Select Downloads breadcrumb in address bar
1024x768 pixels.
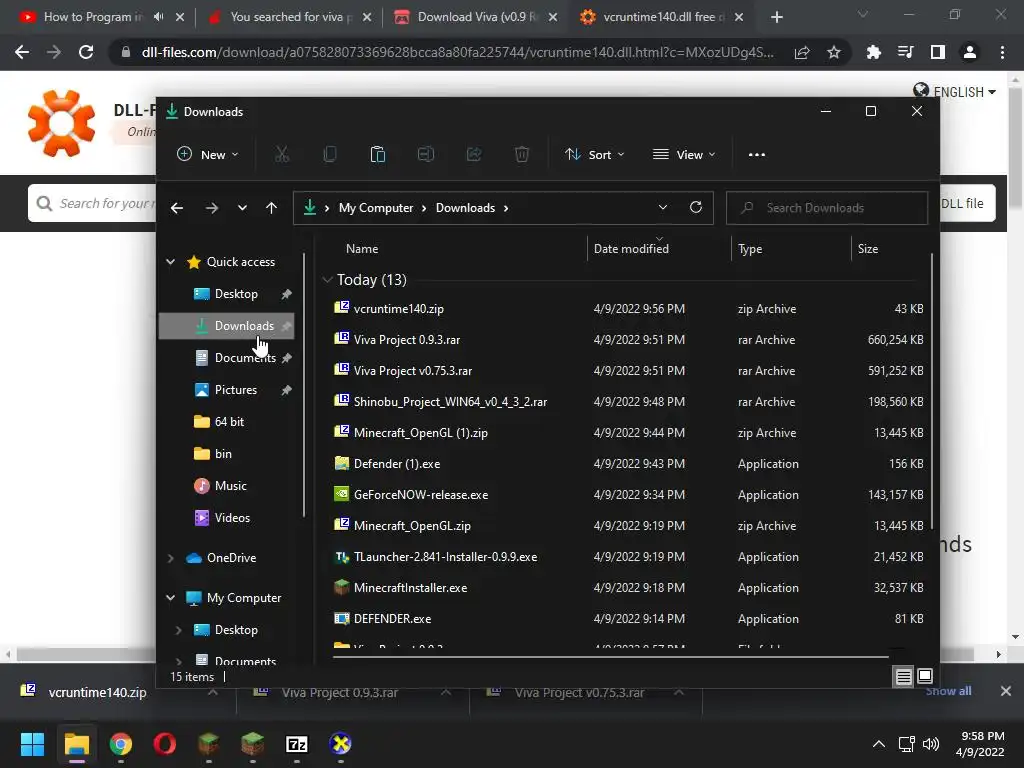(x=466, y=208)
